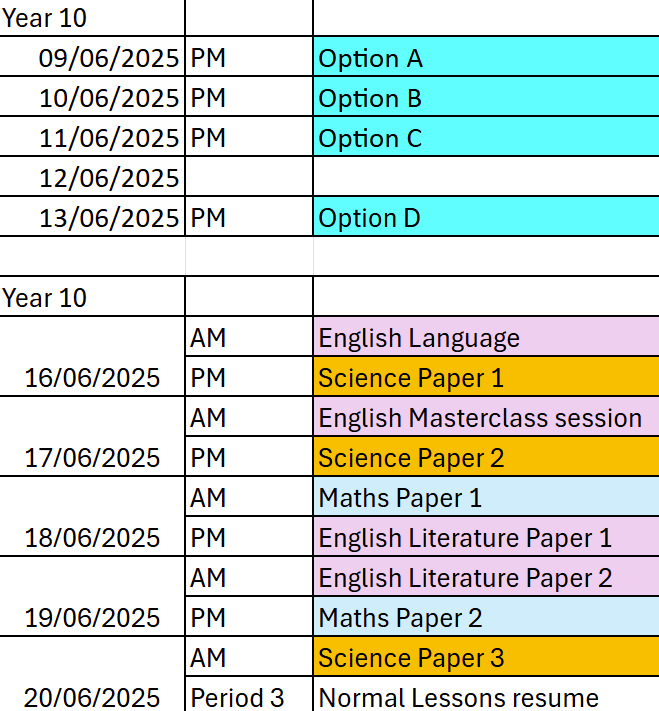Click the Period 3 cell

tap(249, 694)
